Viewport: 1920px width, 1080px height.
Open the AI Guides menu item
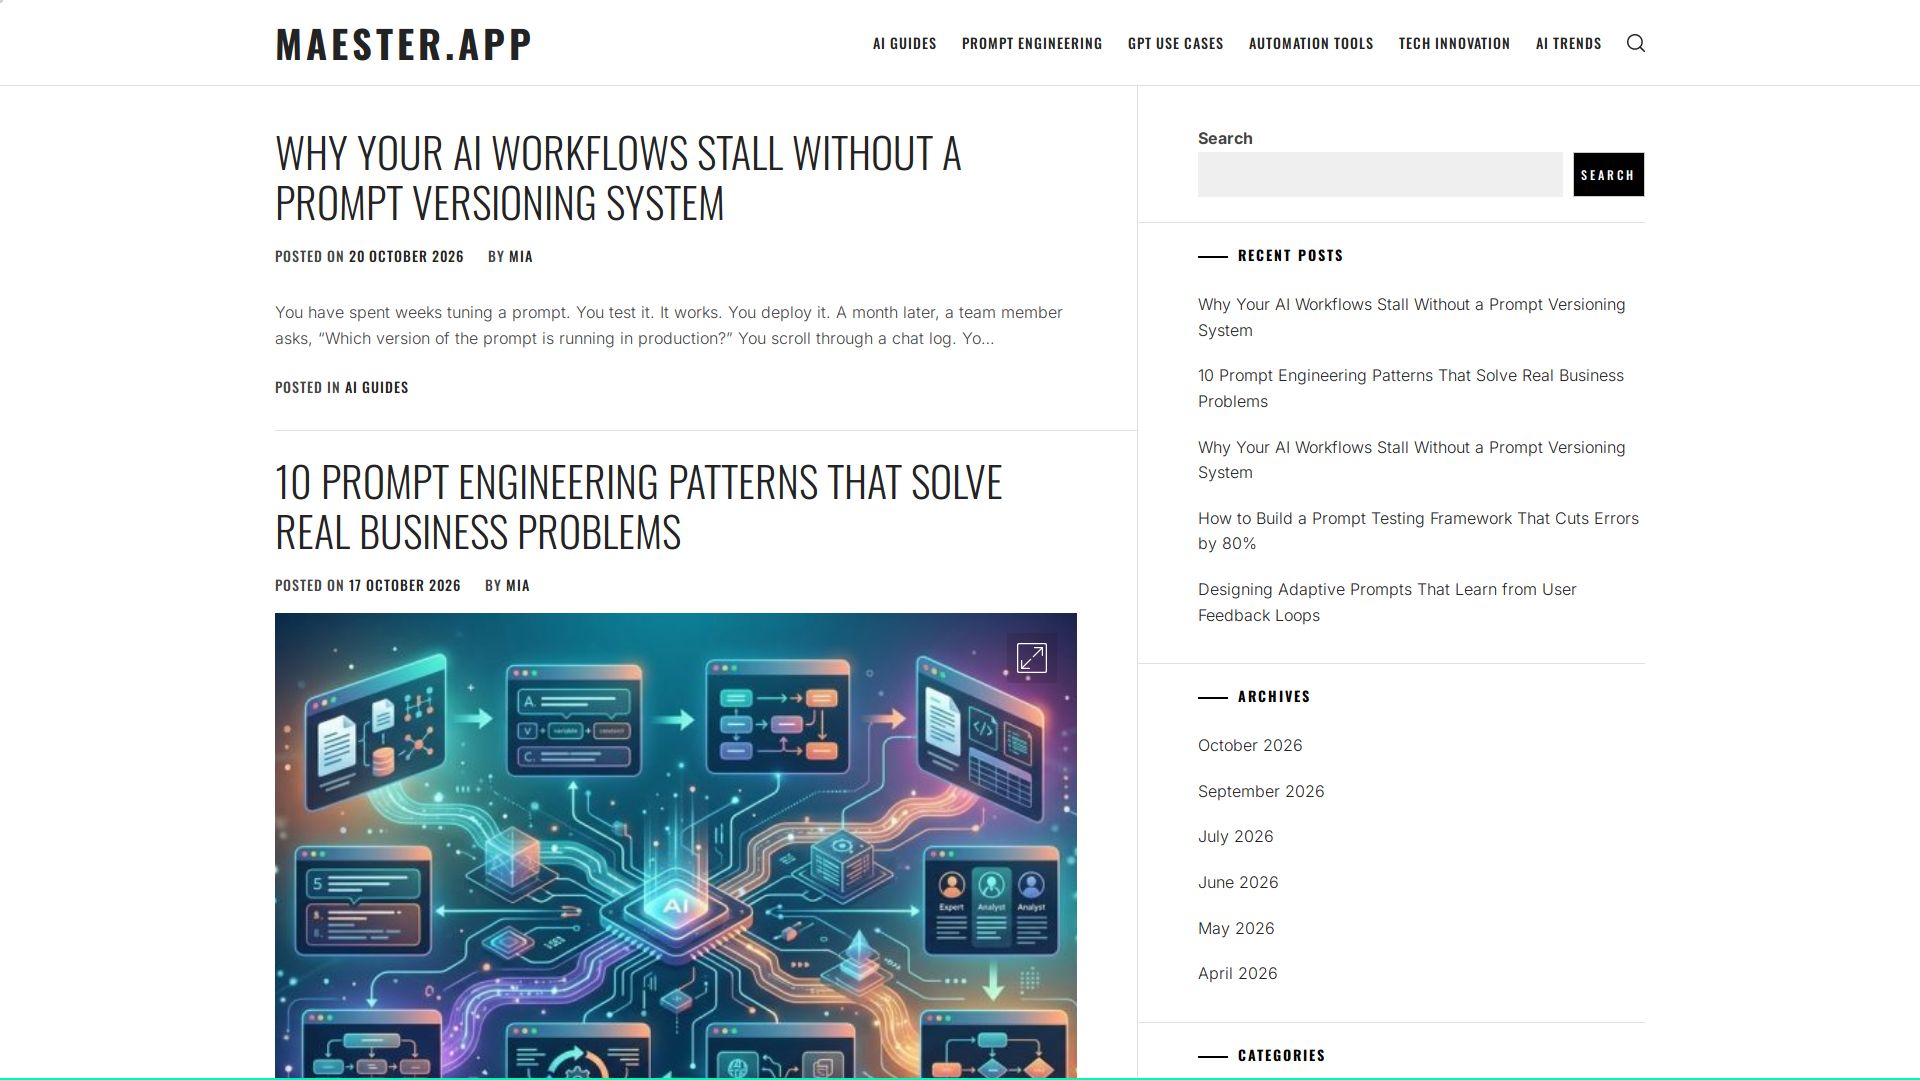click(x=904, y=43)
